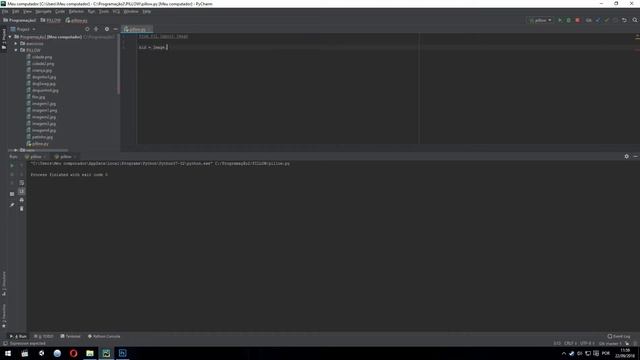The height and width of the screenshot is (360, 640).
Task: Toggle scroll to end icon in Run panel
Action: point(22,191)
